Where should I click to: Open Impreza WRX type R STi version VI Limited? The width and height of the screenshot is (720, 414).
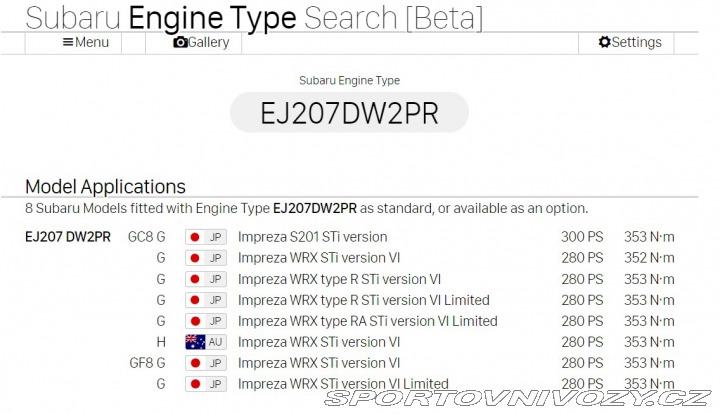[363, 300]
